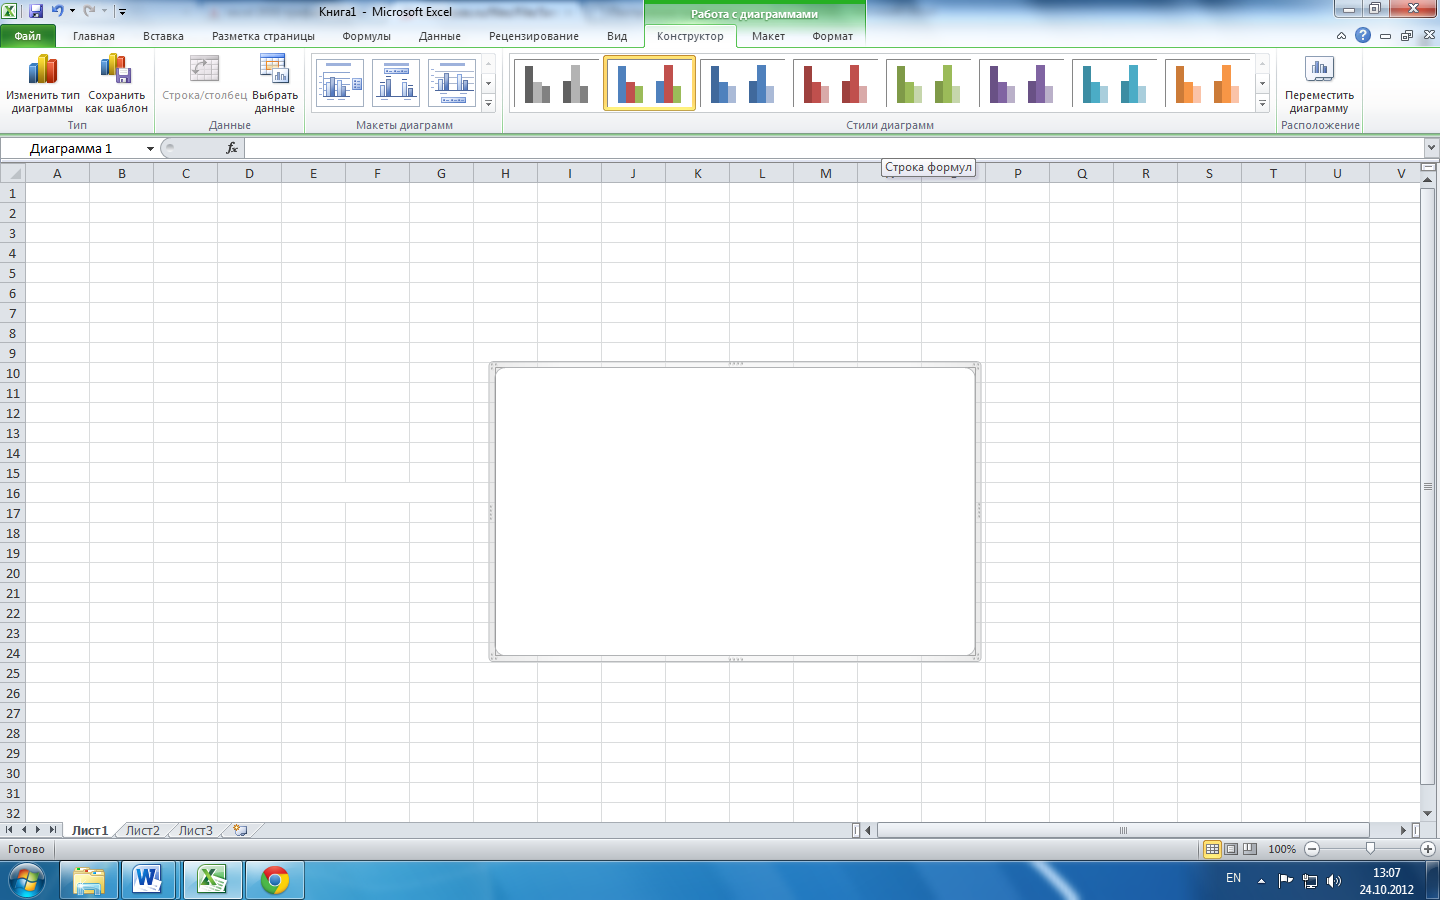1440x900 pixels.
Task: Switch to Page Layout view in status bar
Action: (1231, 849)
